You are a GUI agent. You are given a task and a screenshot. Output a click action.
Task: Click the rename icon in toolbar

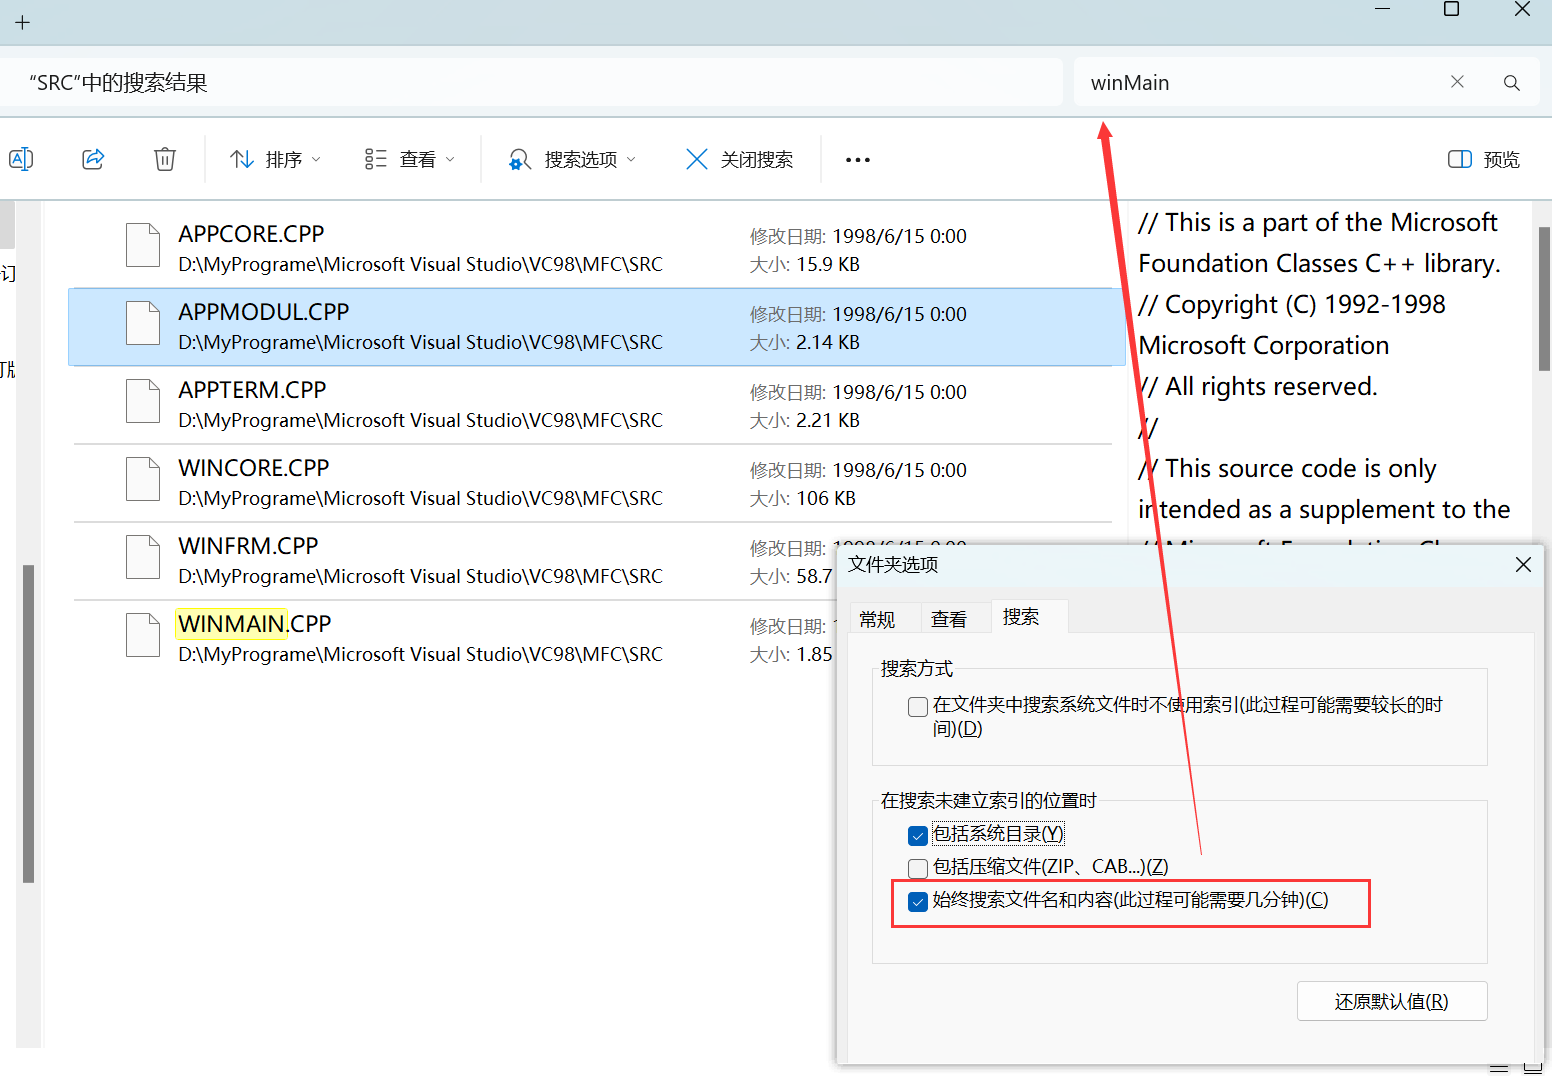point(21,159)
